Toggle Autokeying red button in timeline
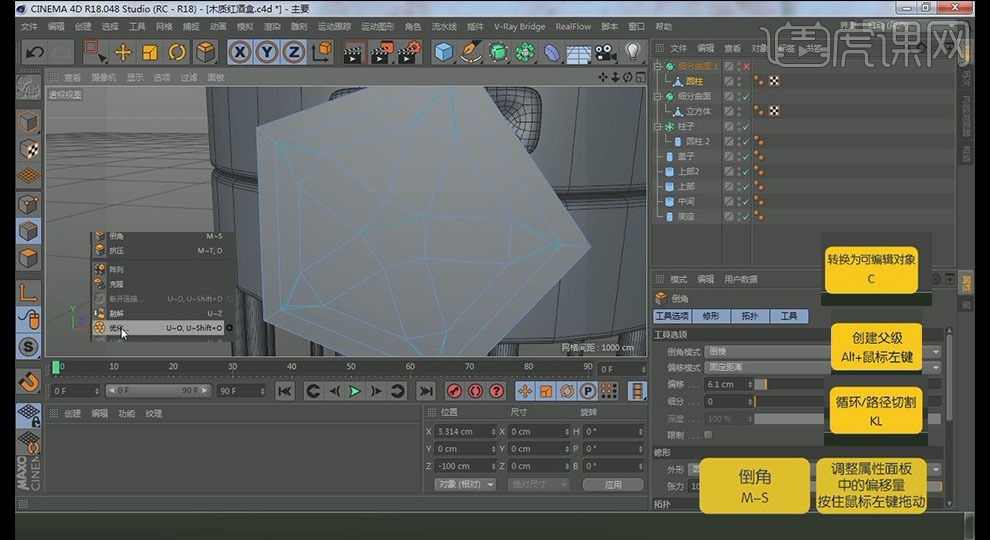The width and height of the screenshot is (990, 540). 475,392
